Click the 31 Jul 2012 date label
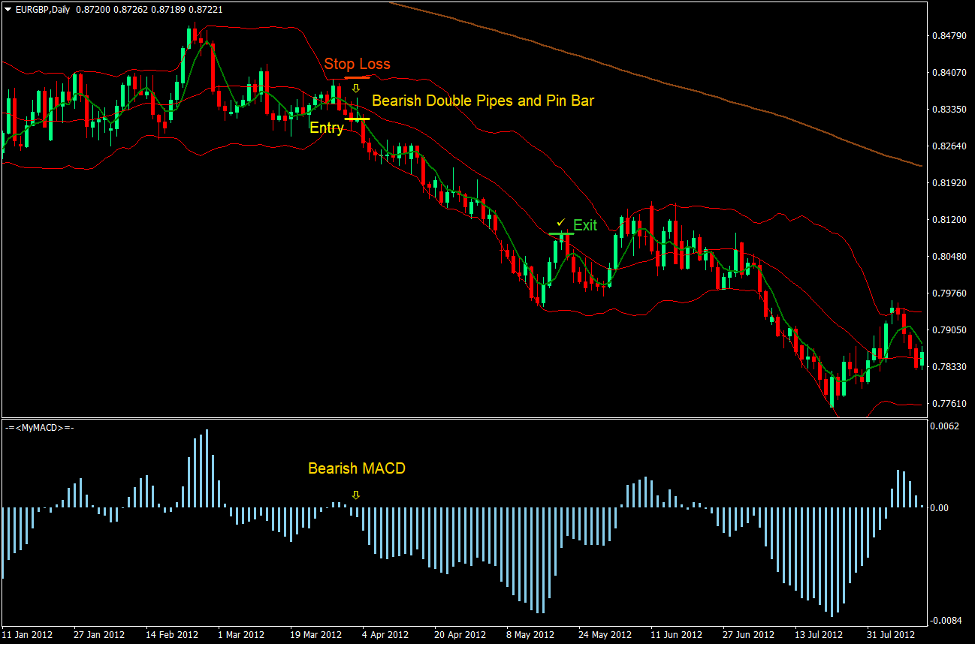This screenshot has width=977, height=645. point(890,635)
